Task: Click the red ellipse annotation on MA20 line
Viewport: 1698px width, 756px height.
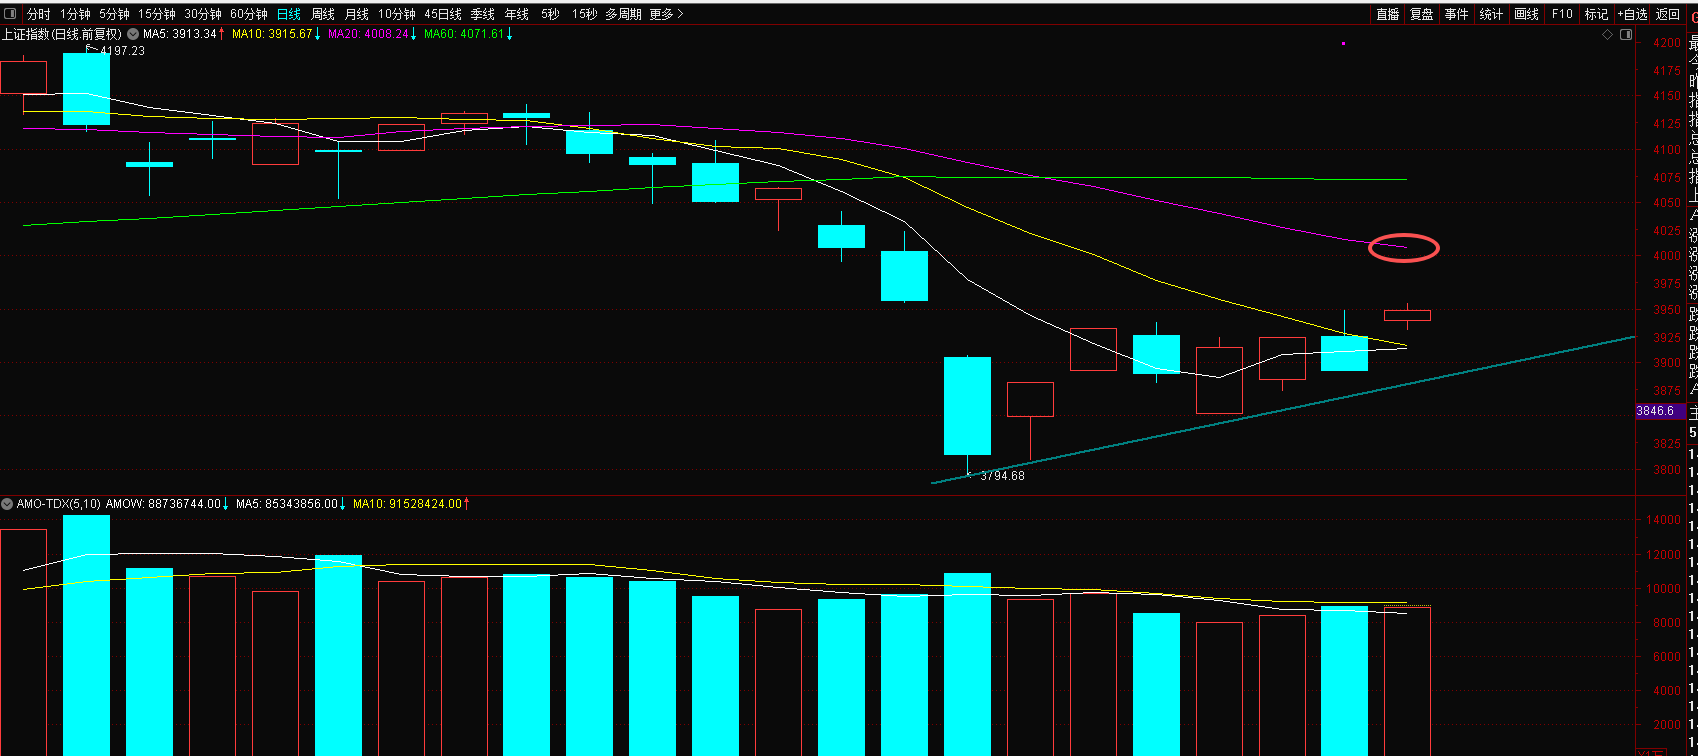Action: click(1404, 247)
